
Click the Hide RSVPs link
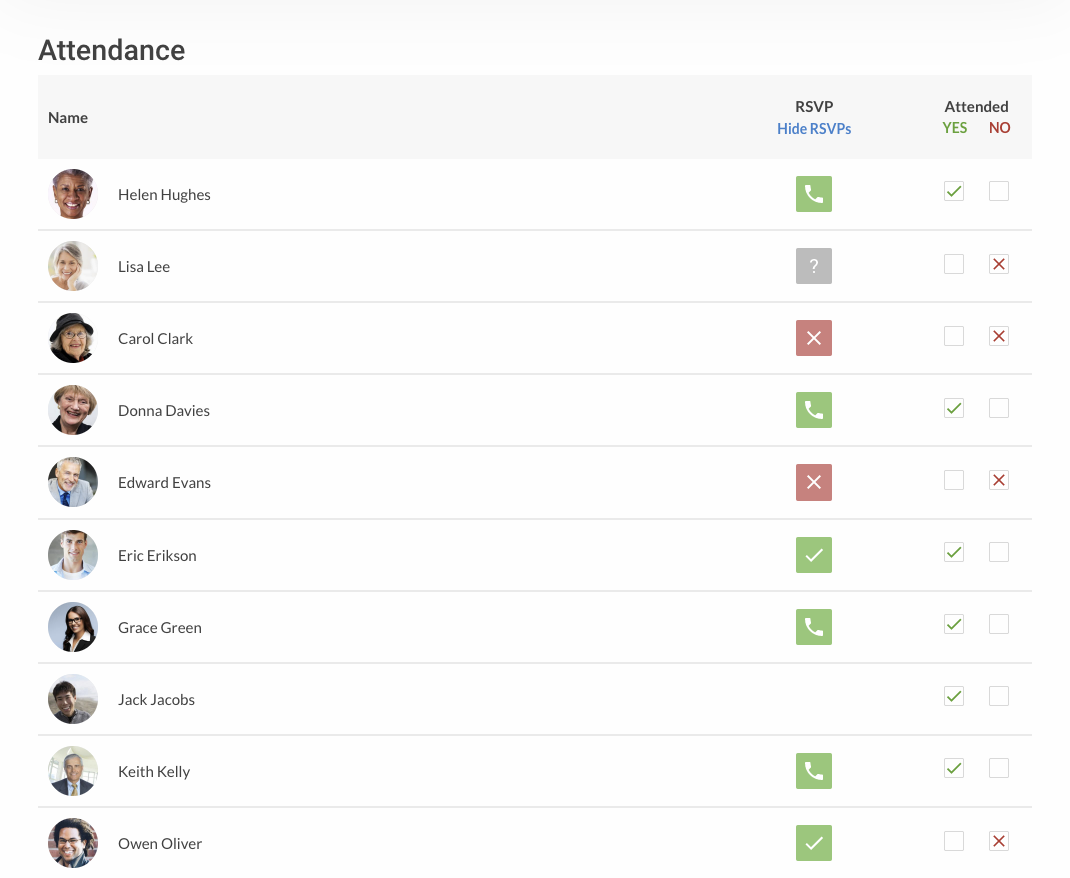[x=814, y=128]
